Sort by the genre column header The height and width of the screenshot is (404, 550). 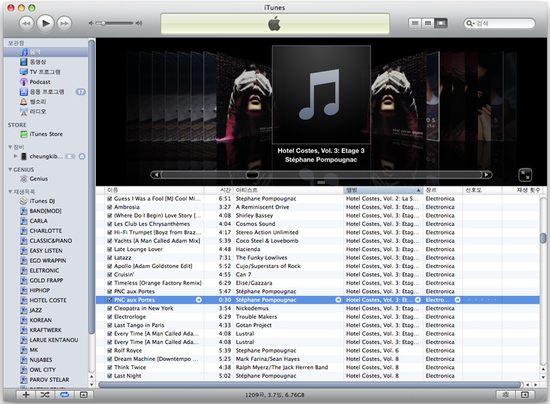[443, 190]
